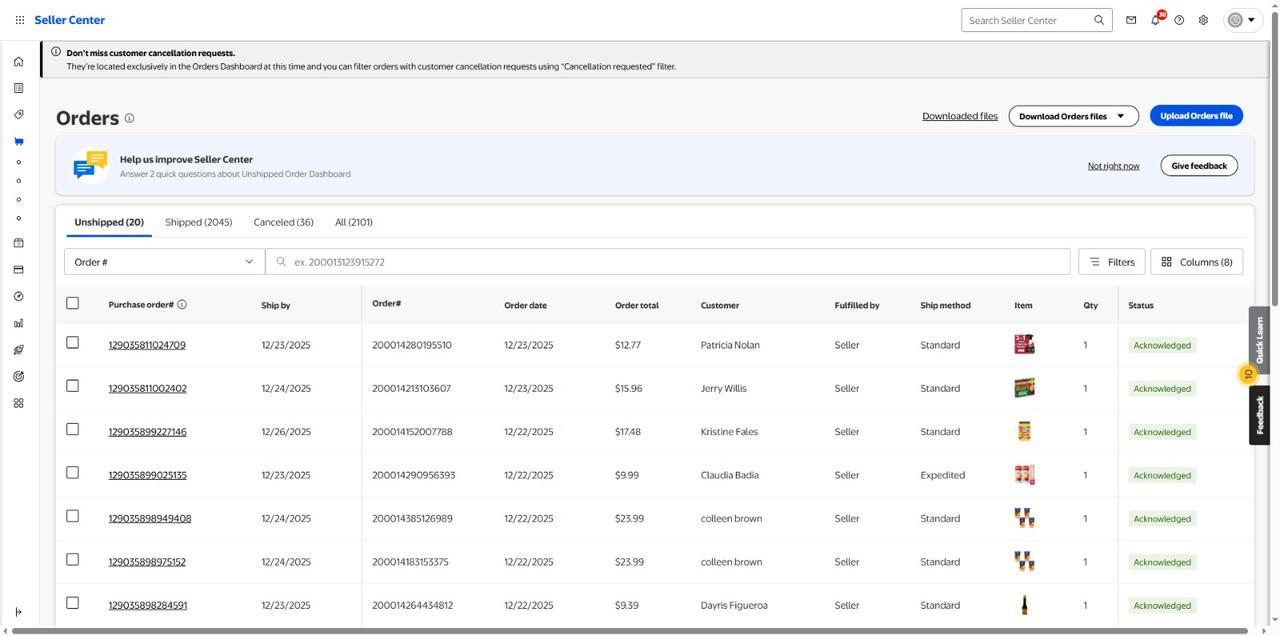Screen dimensions: 1280x636
Task: Open the package box sidebar icon
Action: pyautogui.click(x=18, y=243)
